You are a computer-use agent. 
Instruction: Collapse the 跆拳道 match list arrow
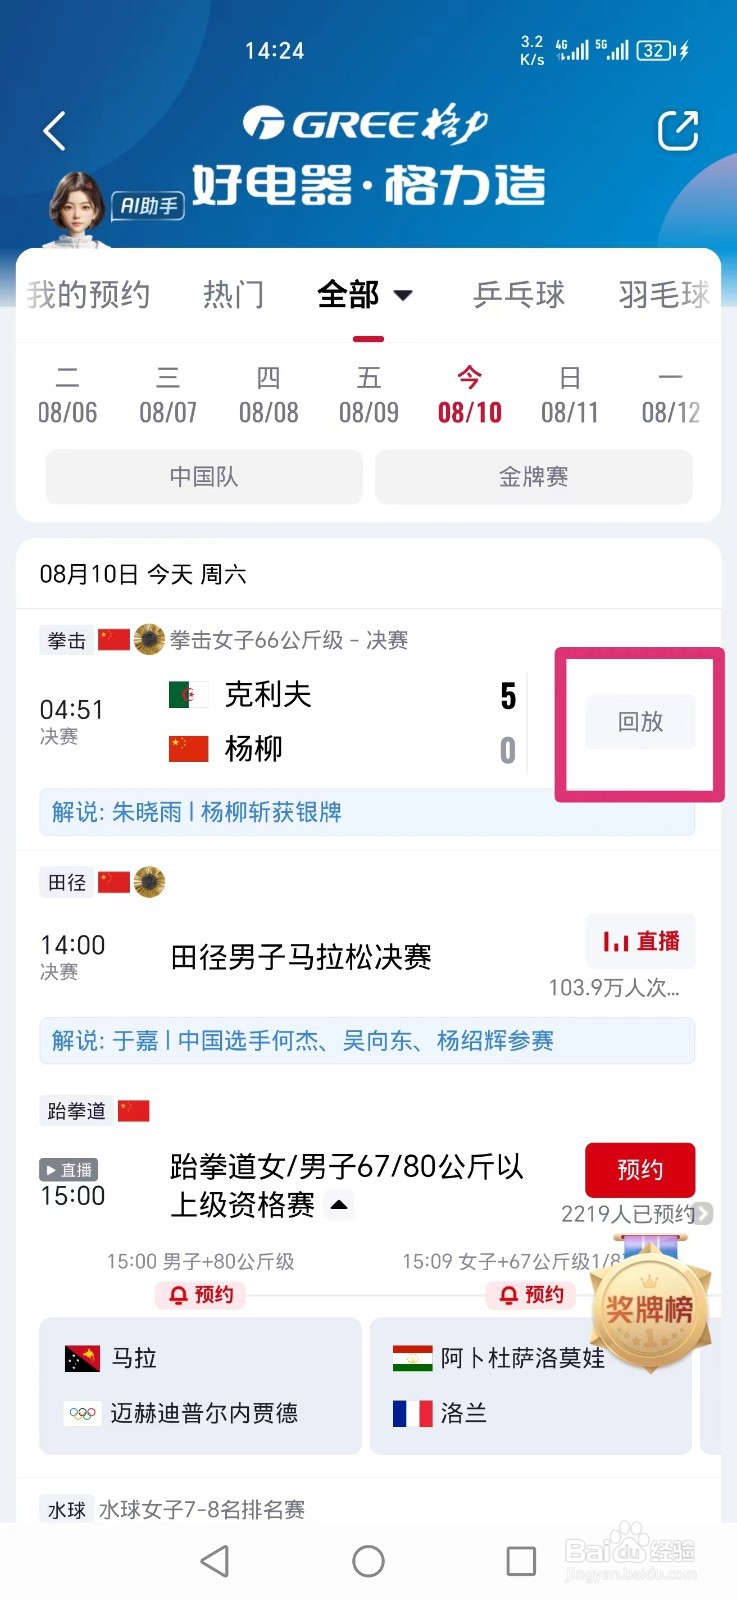click(340, 1205)
